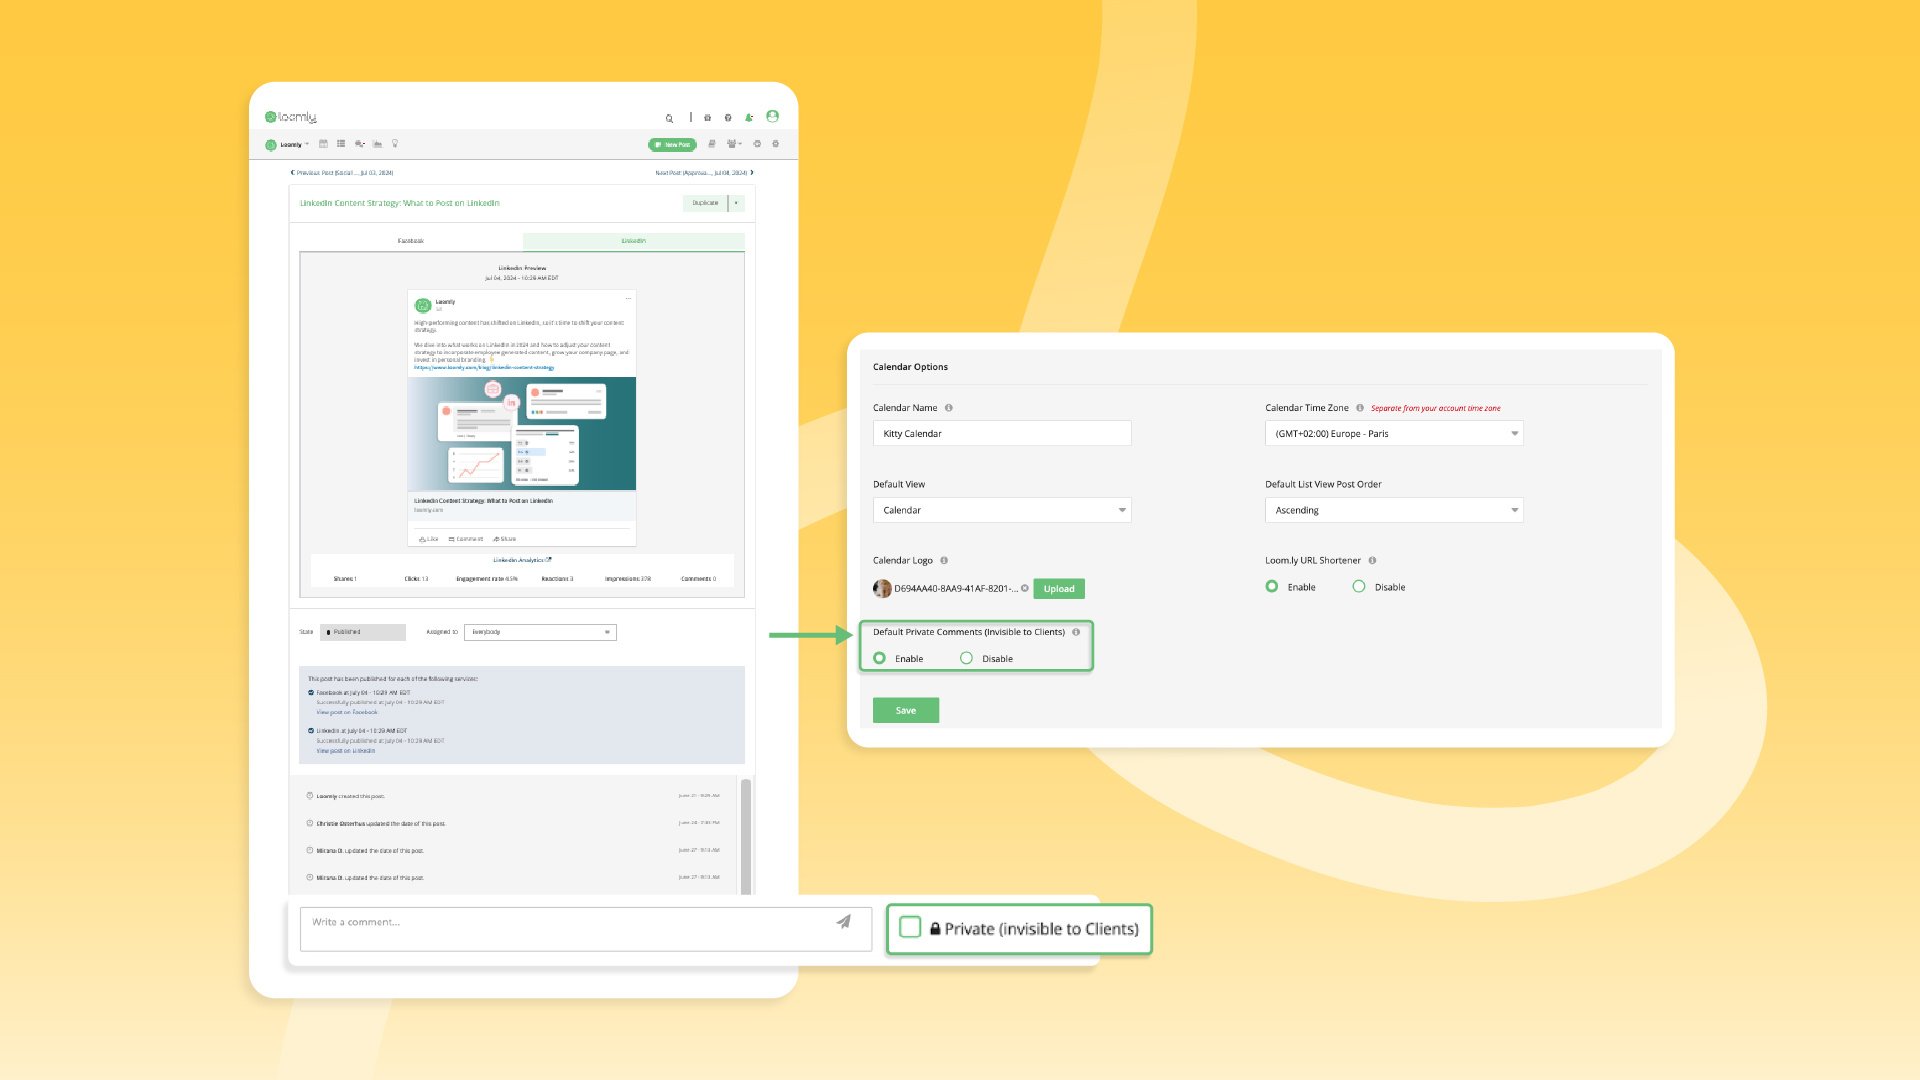
Task: Open the analytics chart icon
Action: click(377, 144)
